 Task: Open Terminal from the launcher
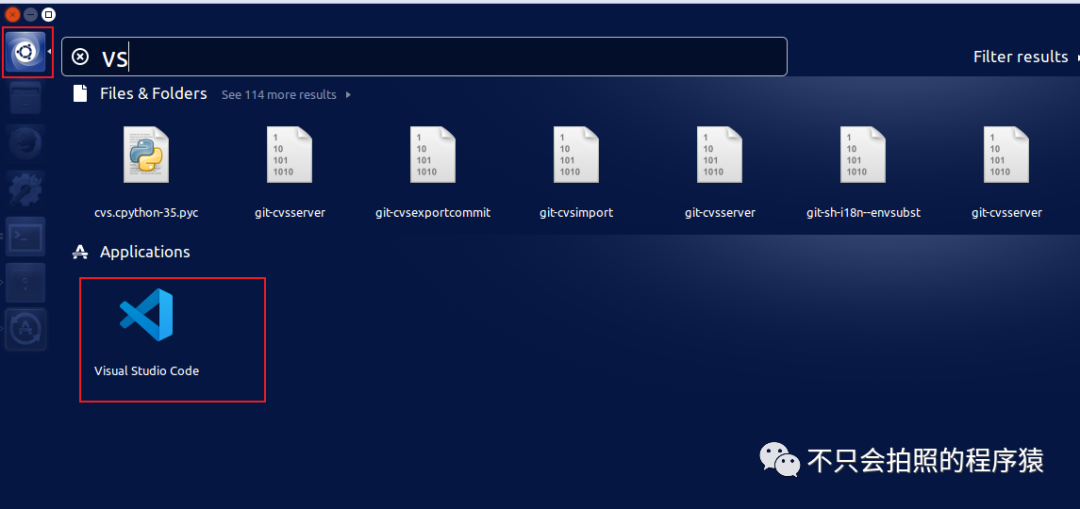pyautogui.click(x=25, y=236)
